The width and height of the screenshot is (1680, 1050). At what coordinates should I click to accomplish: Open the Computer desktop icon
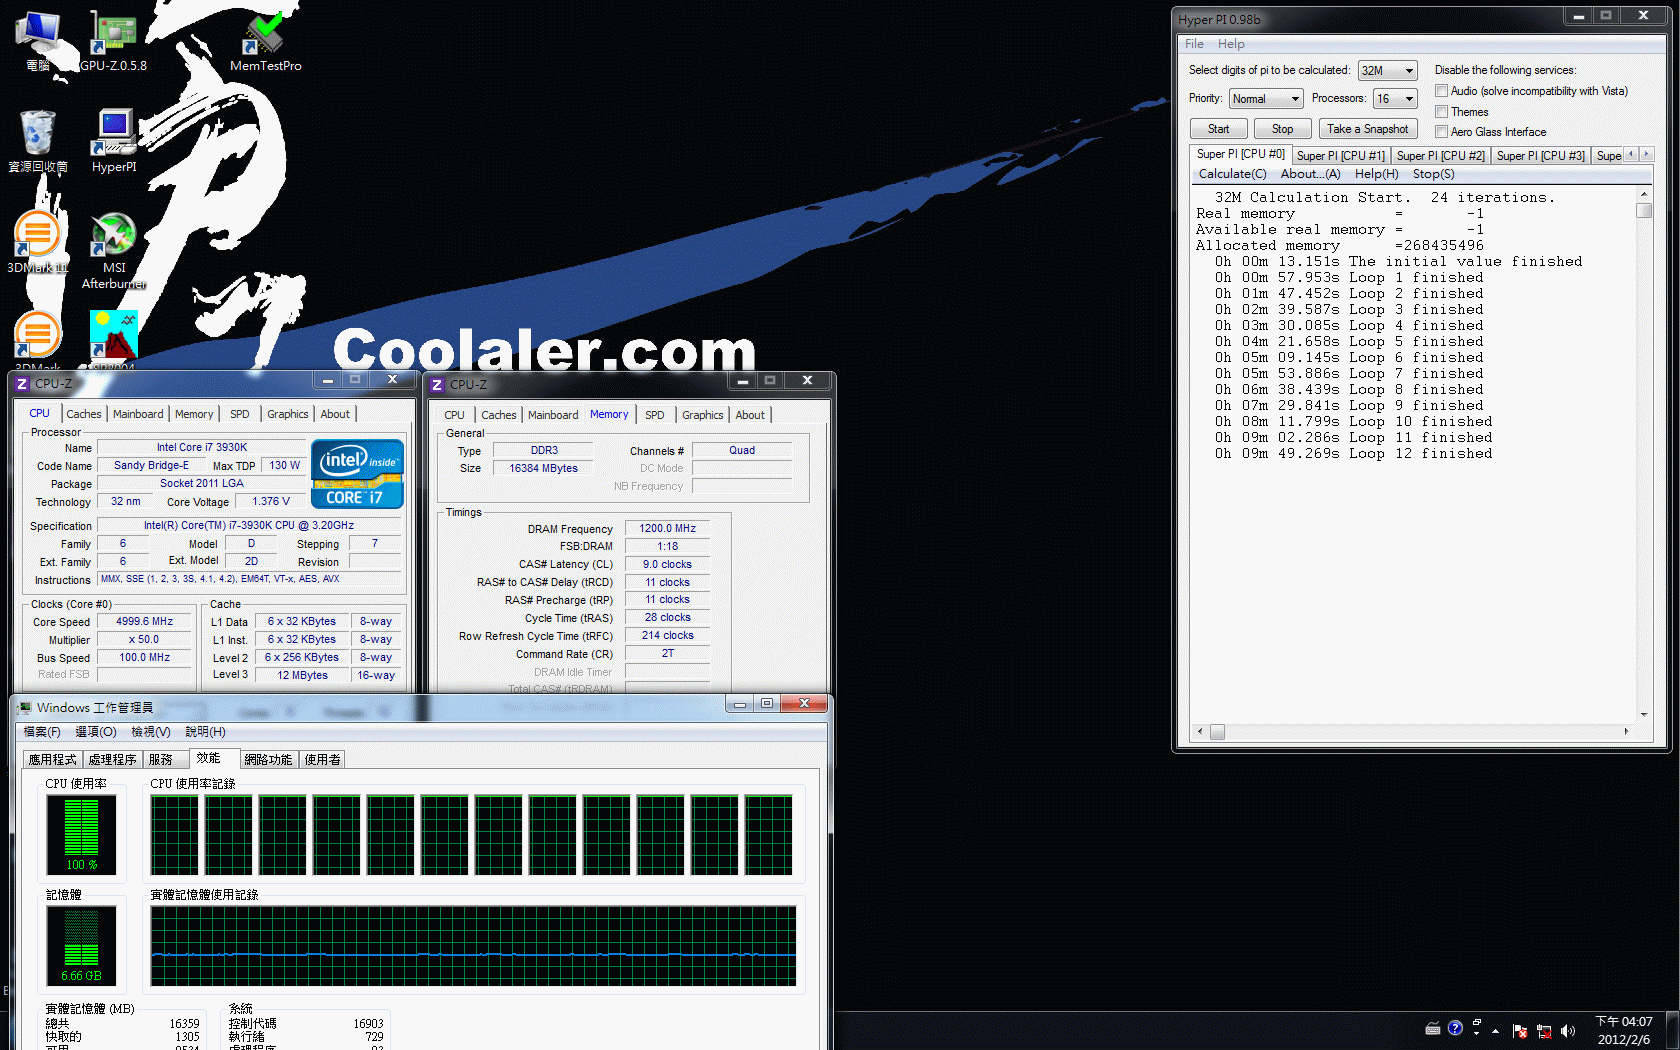pos(38,41)
